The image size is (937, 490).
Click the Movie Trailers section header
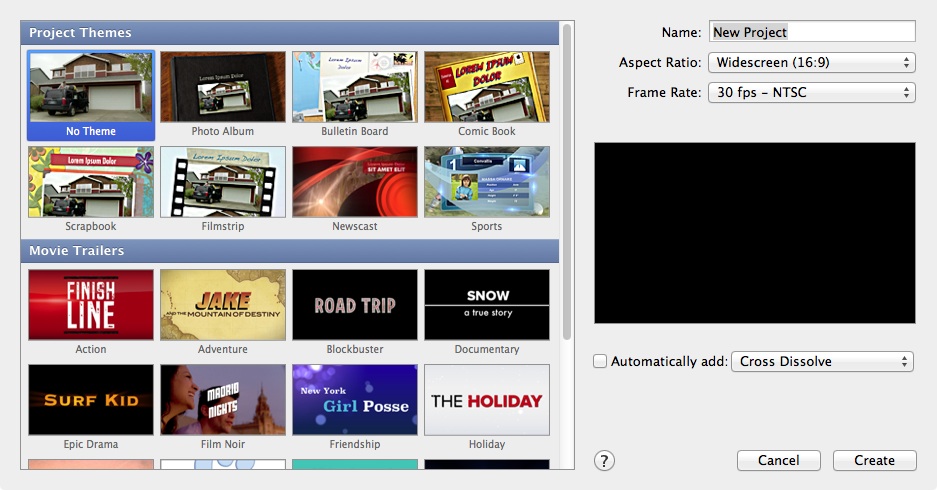coord(290,251)
